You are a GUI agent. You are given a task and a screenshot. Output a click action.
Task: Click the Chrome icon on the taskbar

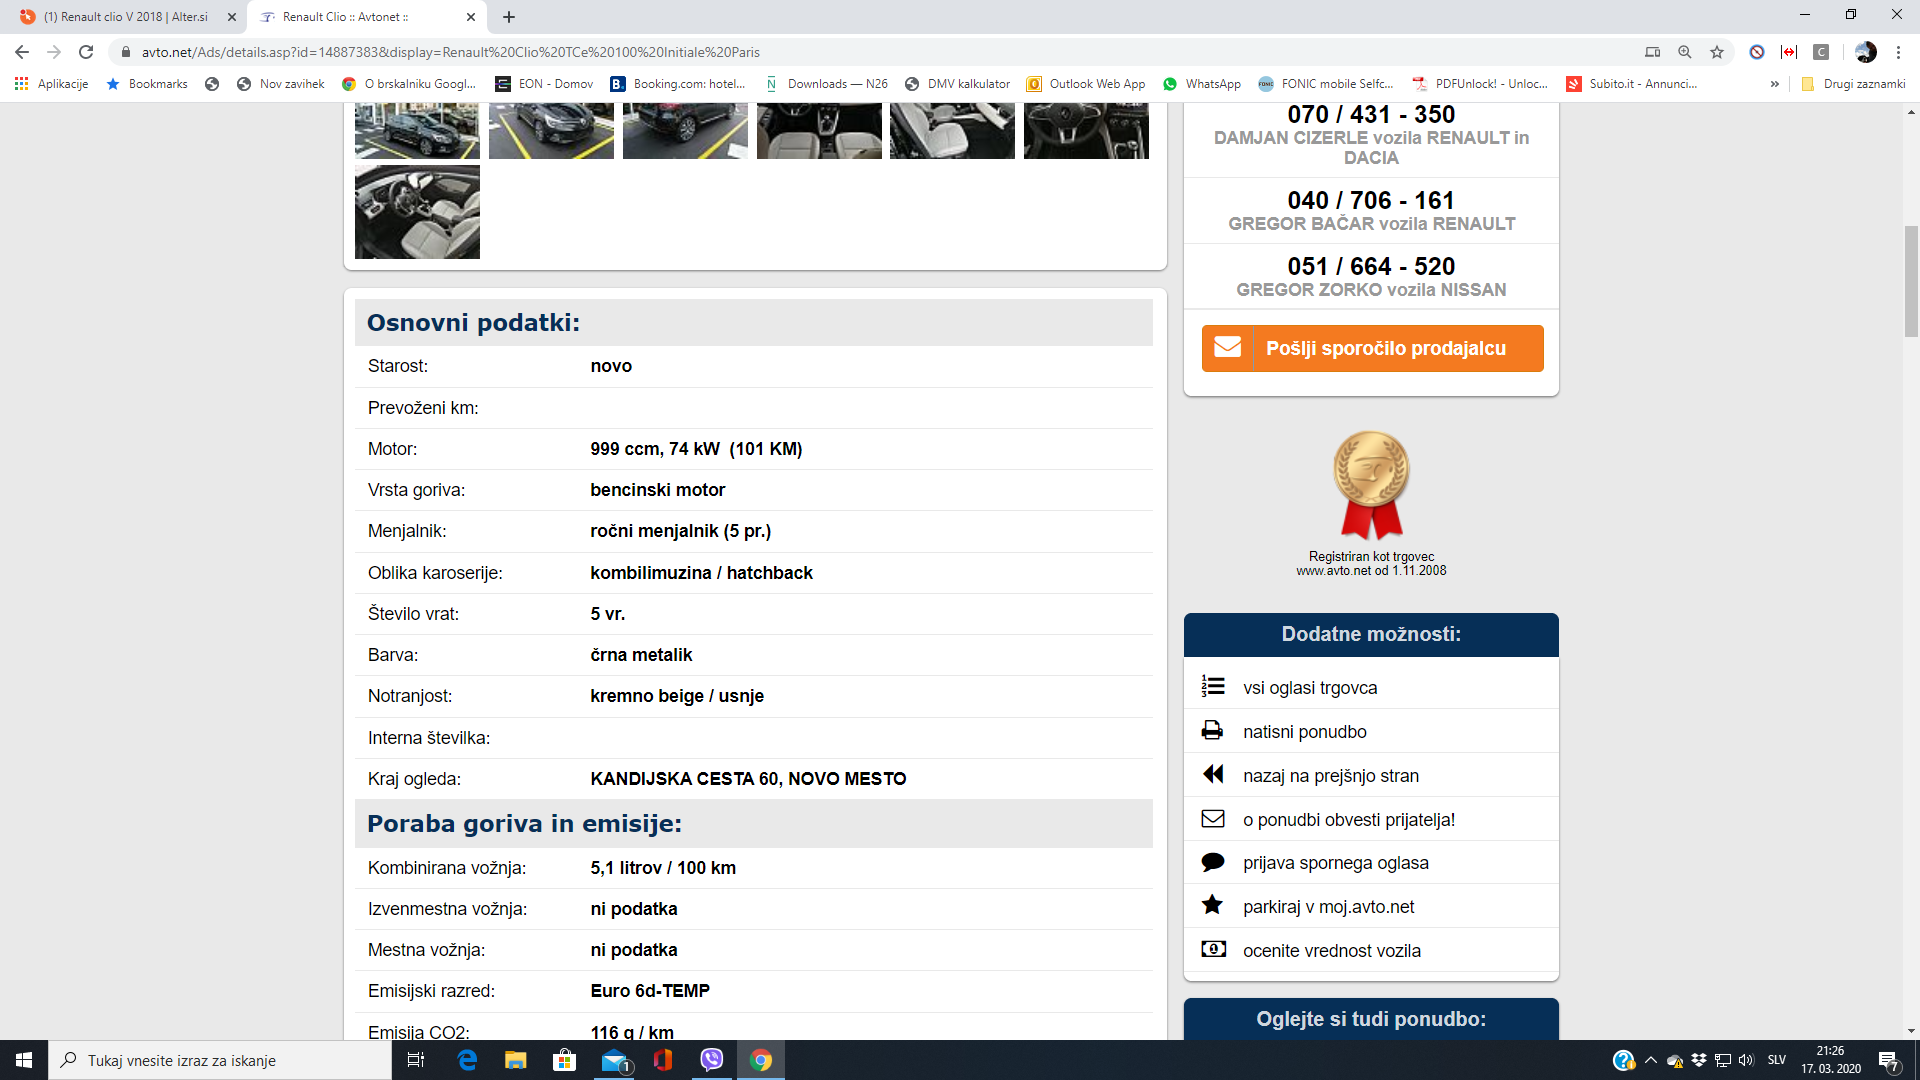[761, 1060]
